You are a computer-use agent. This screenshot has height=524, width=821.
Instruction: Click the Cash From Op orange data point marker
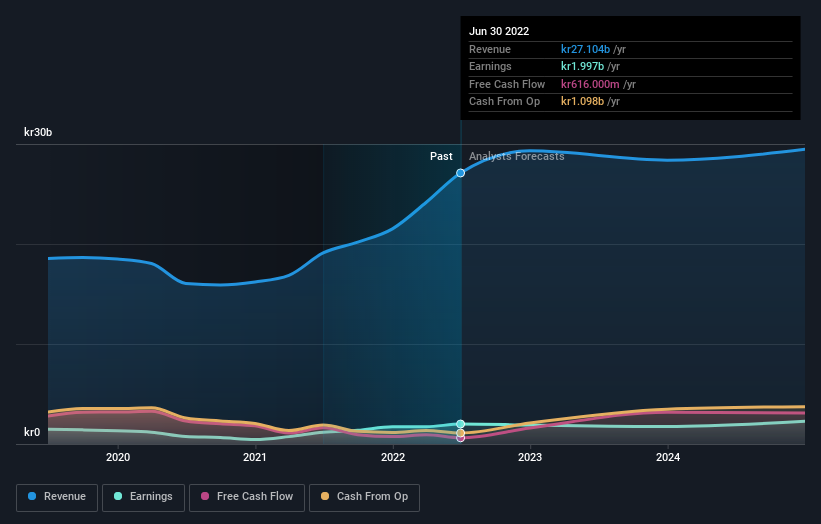[x=460, y=433]
